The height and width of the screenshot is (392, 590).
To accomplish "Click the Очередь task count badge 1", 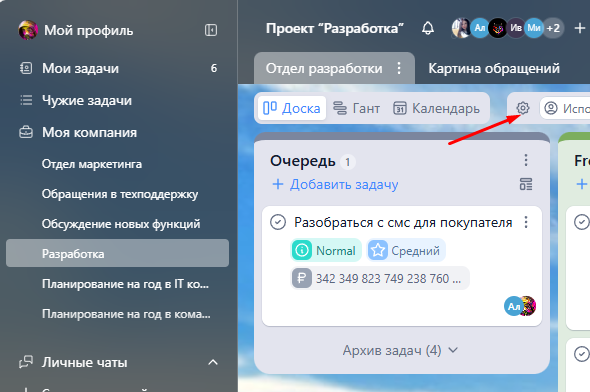I will point(348,162).
